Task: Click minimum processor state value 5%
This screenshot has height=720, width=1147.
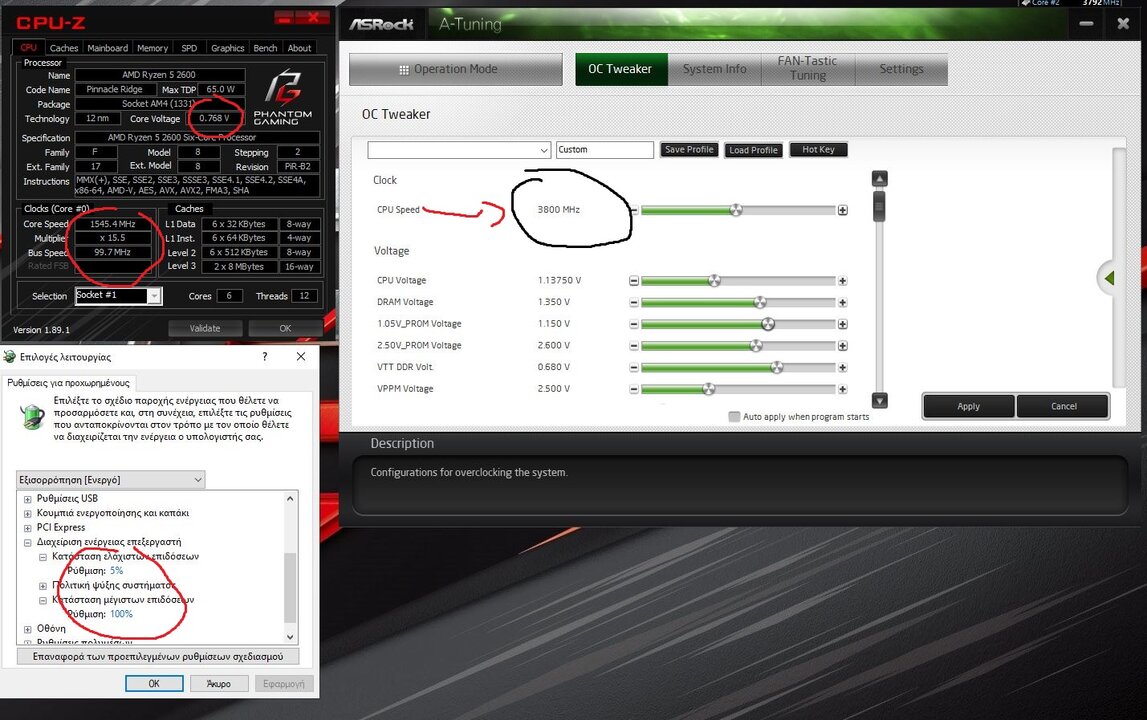Action: pos(116,571)
